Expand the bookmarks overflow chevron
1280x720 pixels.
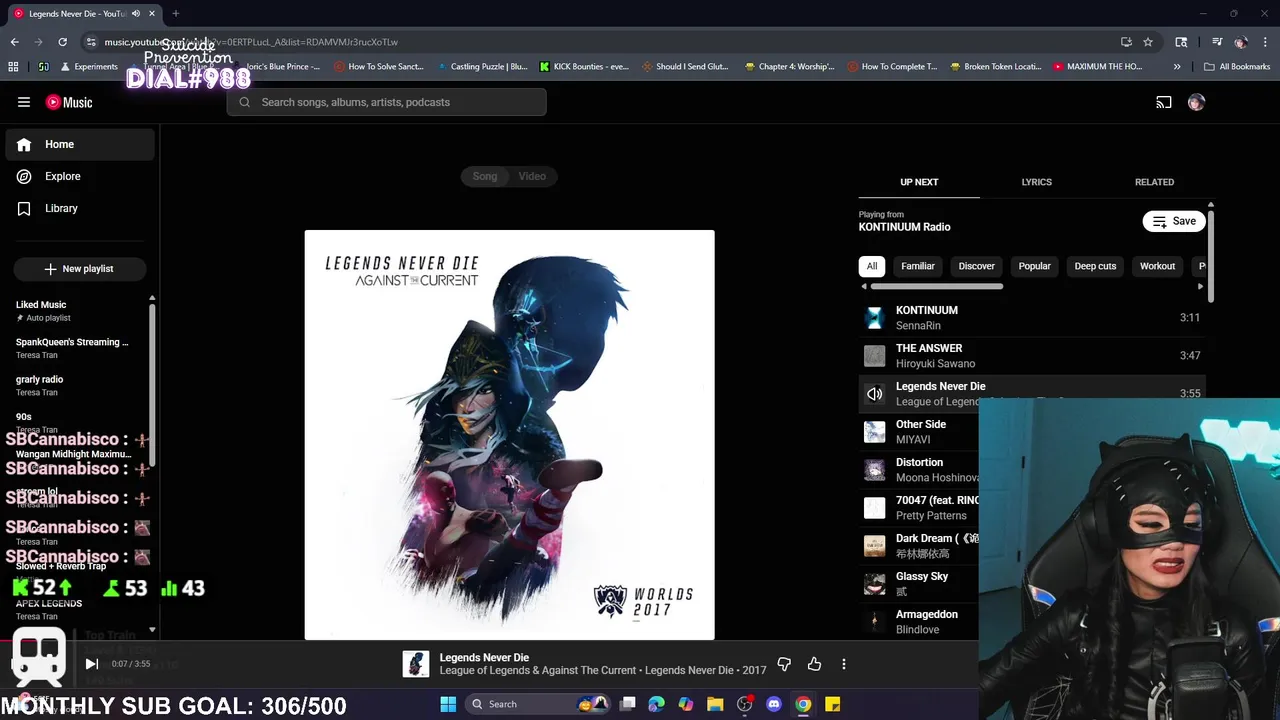coord(1177,67)
